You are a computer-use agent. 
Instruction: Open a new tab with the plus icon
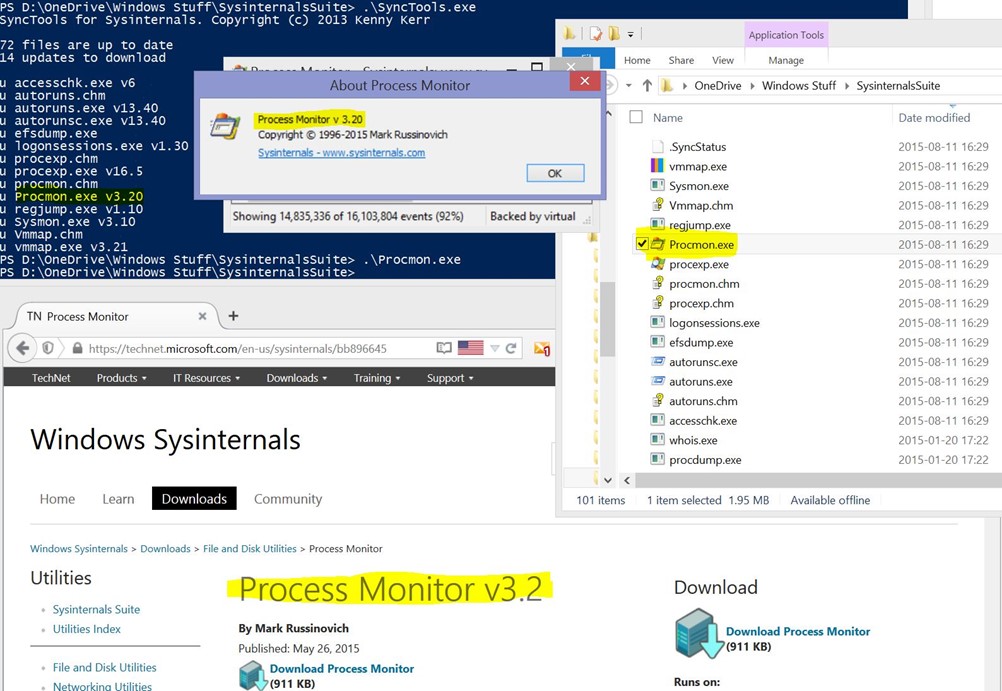pyautogui.click(x=234, y=316)
